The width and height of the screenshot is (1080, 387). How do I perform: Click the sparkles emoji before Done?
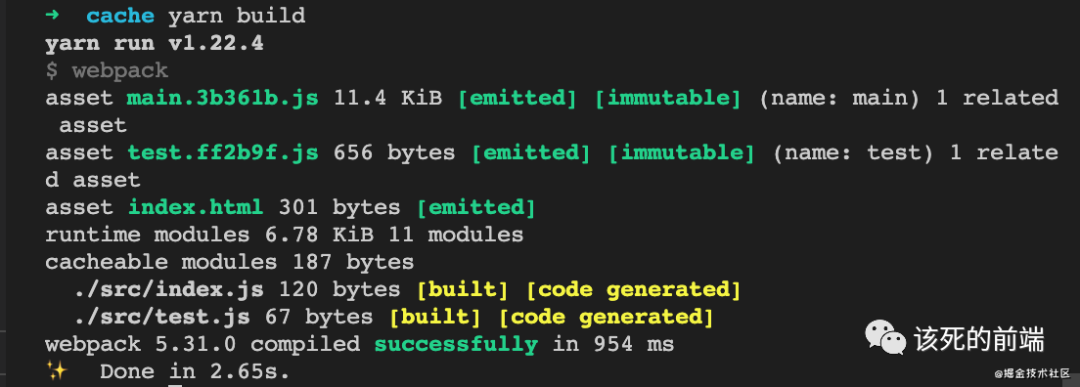coord(56,371)
